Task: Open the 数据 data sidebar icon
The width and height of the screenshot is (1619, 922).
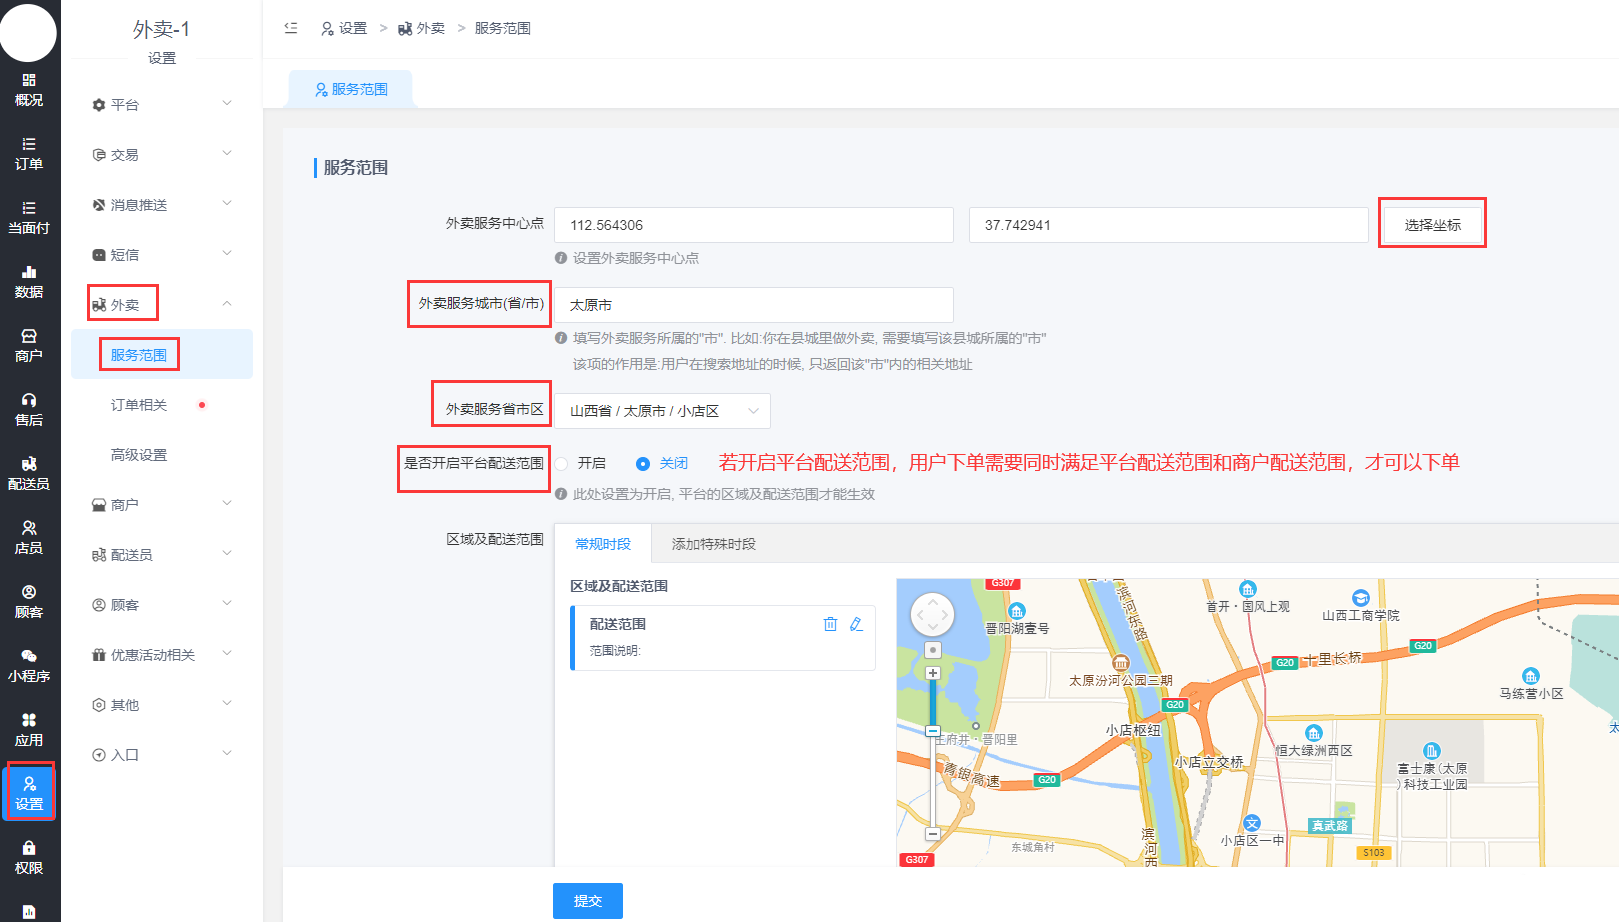Action: pyautogui.click(x=29, y=282)
